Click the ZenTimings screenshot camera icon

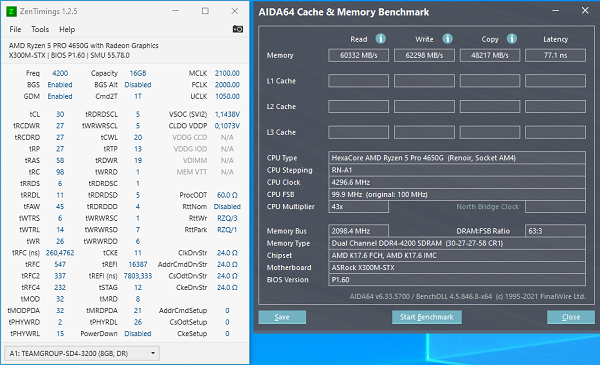click(x=238, y=29)
